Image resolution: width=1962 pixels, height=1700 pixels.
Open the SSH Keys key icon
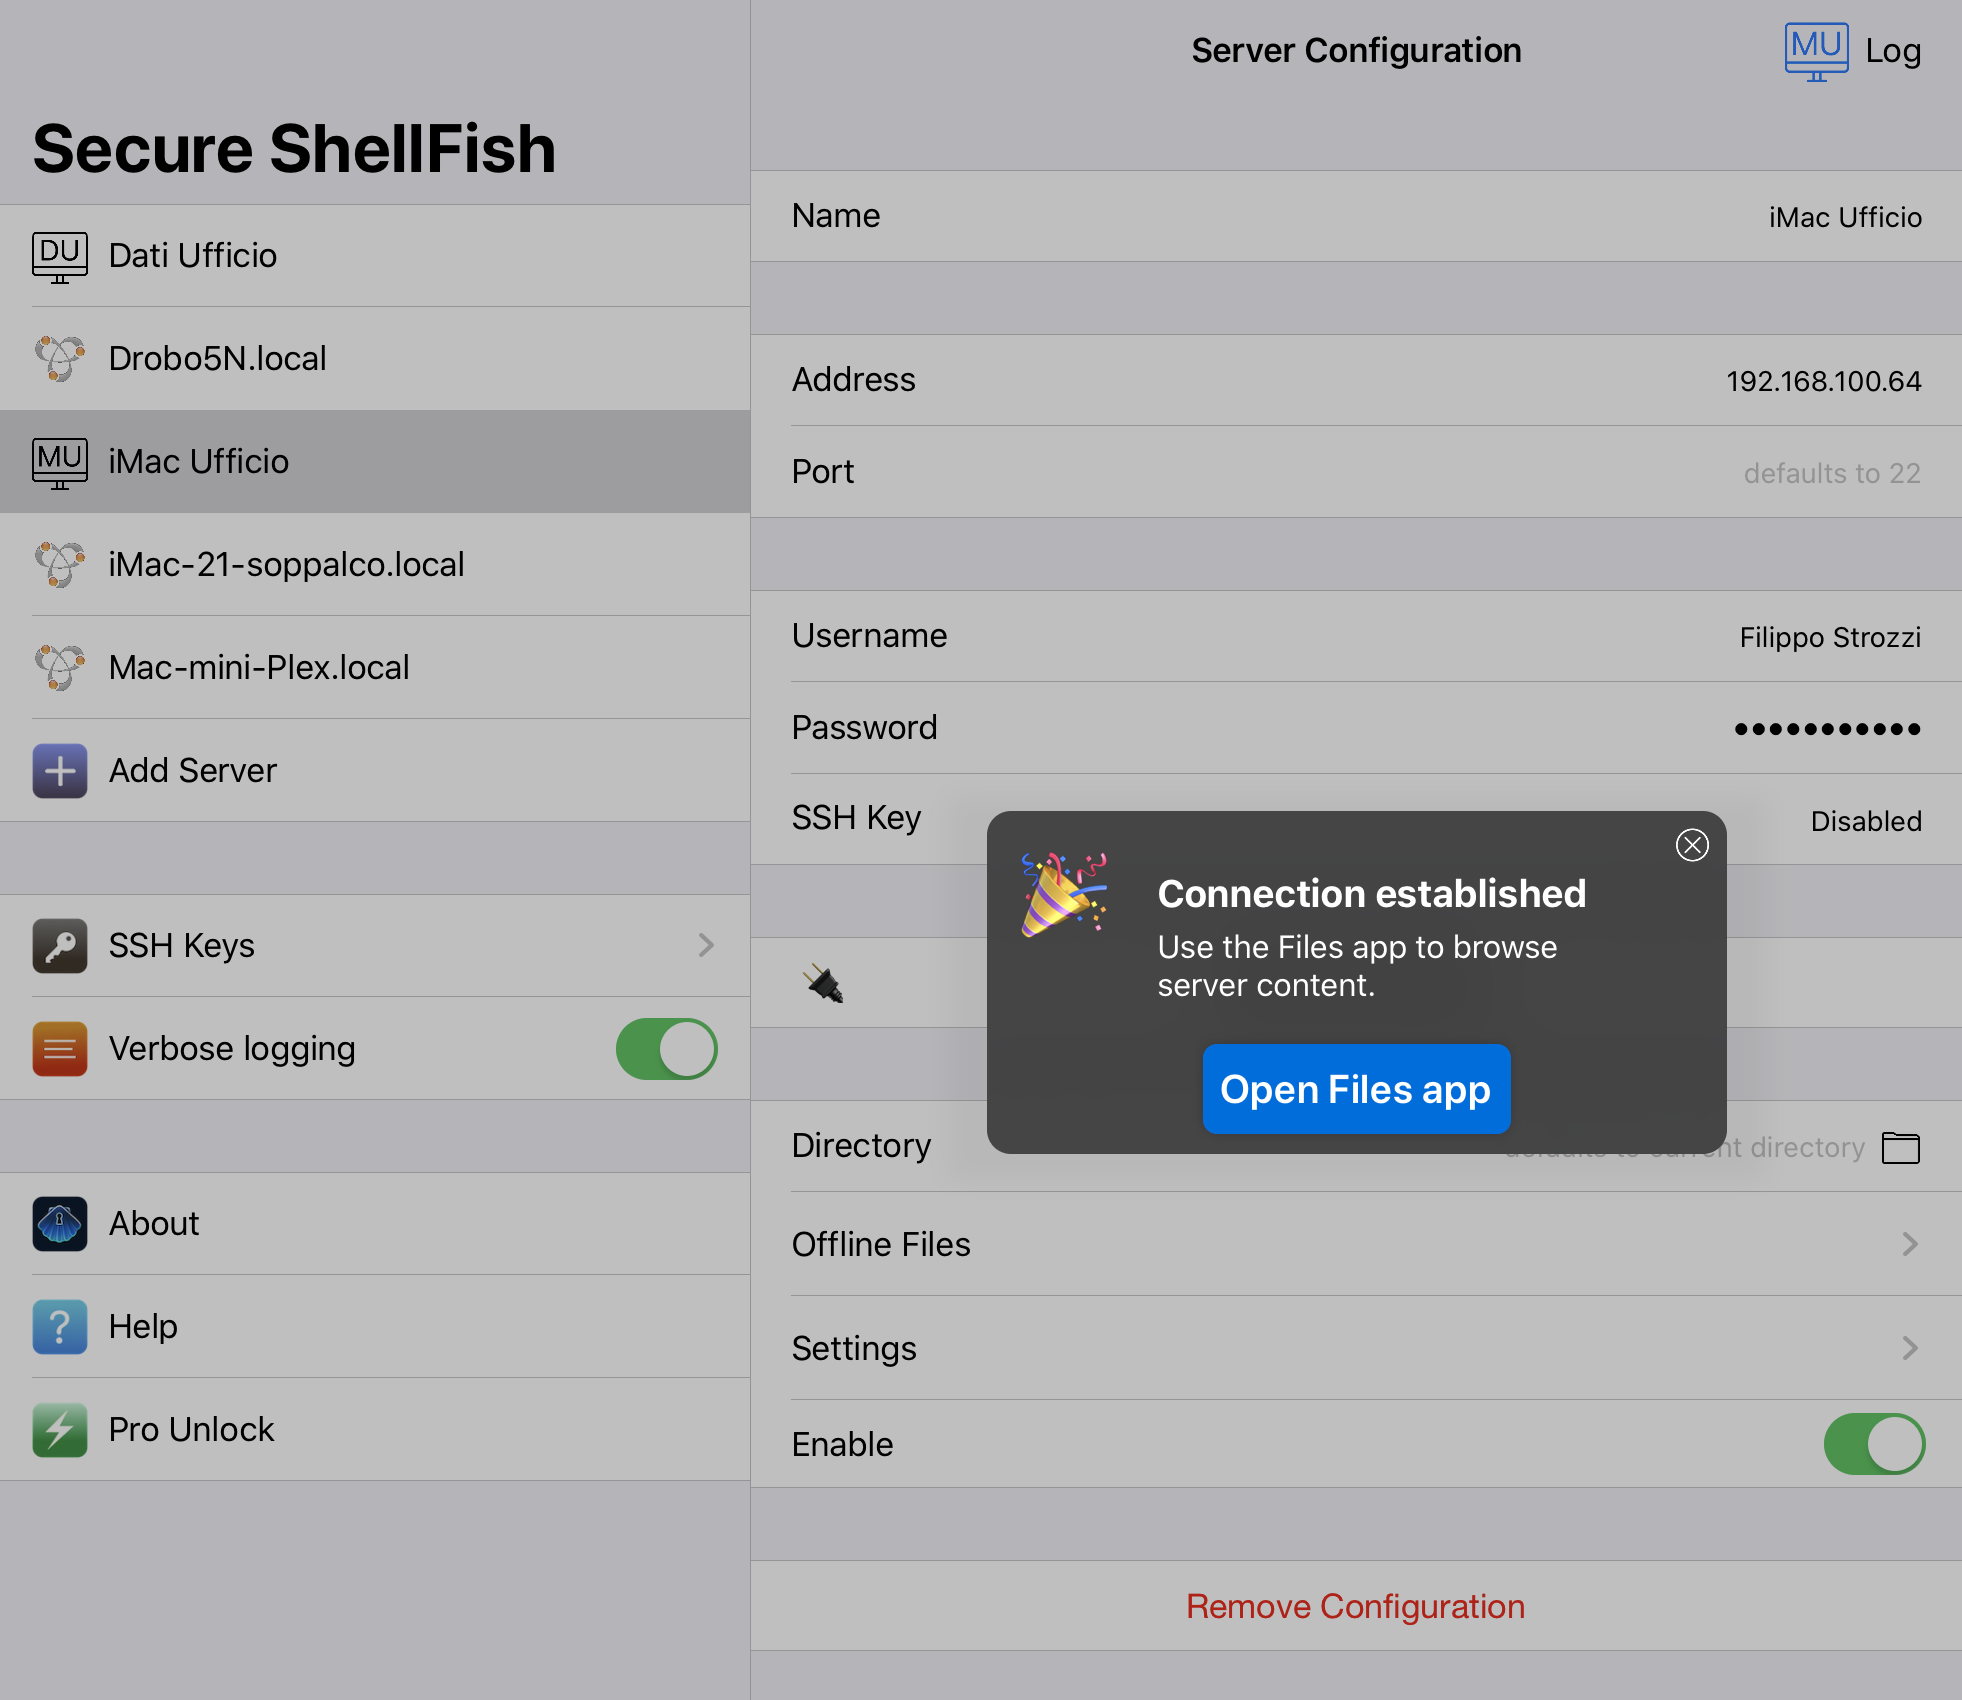tap(60, 946)
